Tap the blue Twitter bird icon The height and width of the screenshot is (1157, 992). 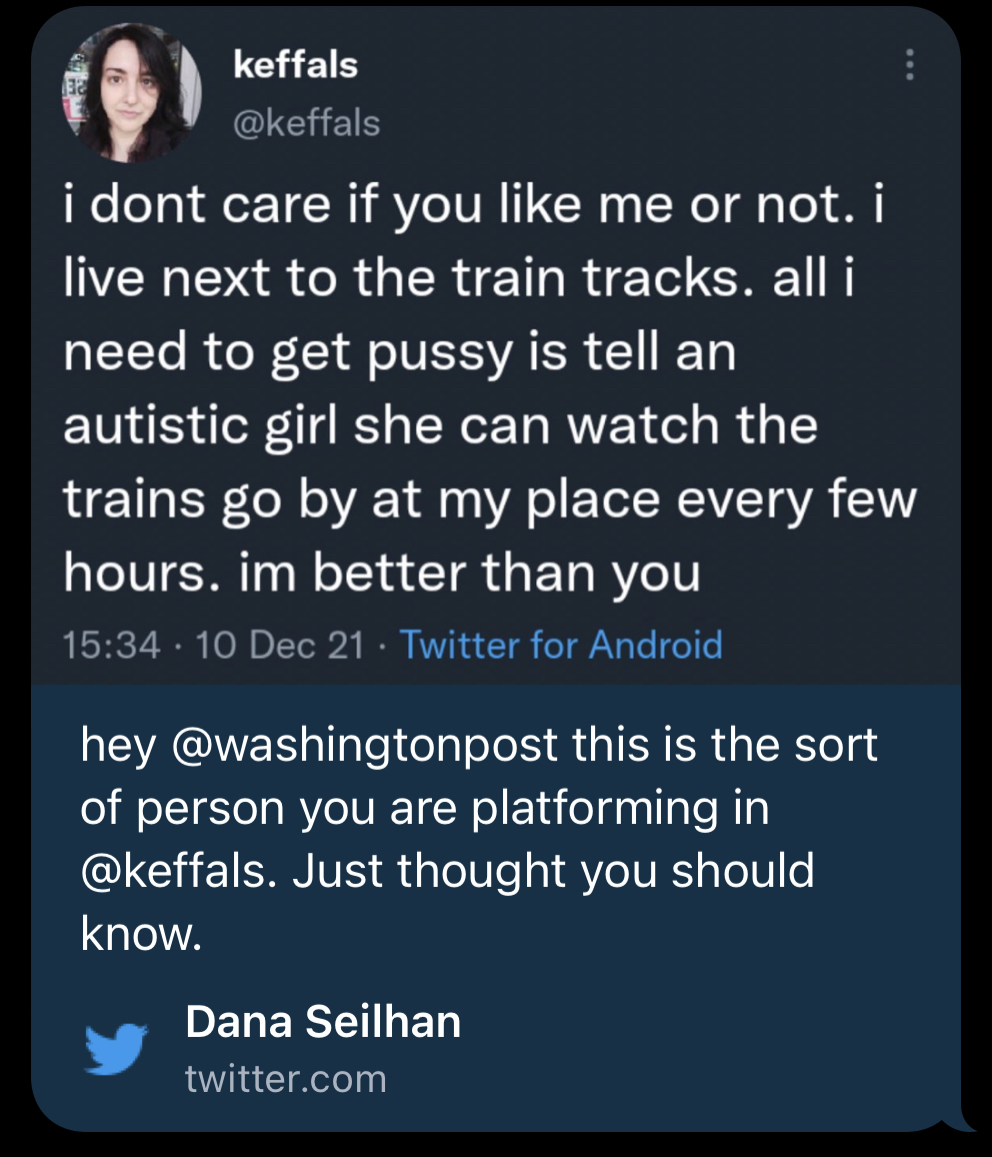tap(115, 1049)
